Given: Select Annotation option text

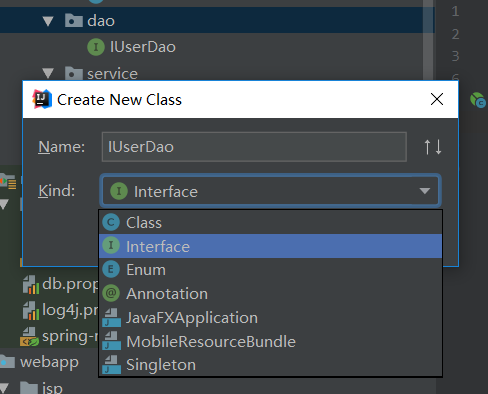Looking at the screenshot, I should (x=167, y=294).
